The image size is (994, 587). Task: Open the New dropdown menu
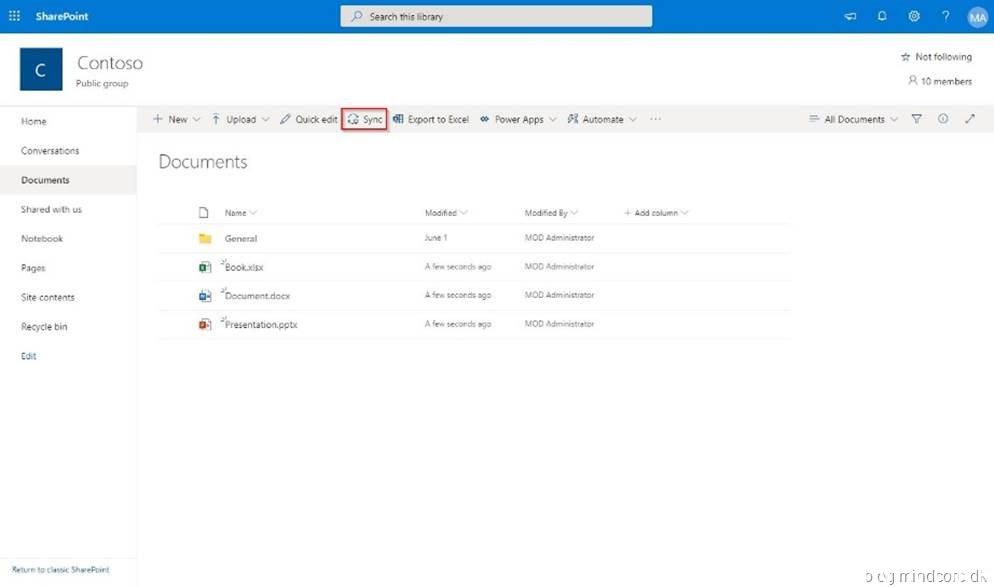tap(177, 119)
